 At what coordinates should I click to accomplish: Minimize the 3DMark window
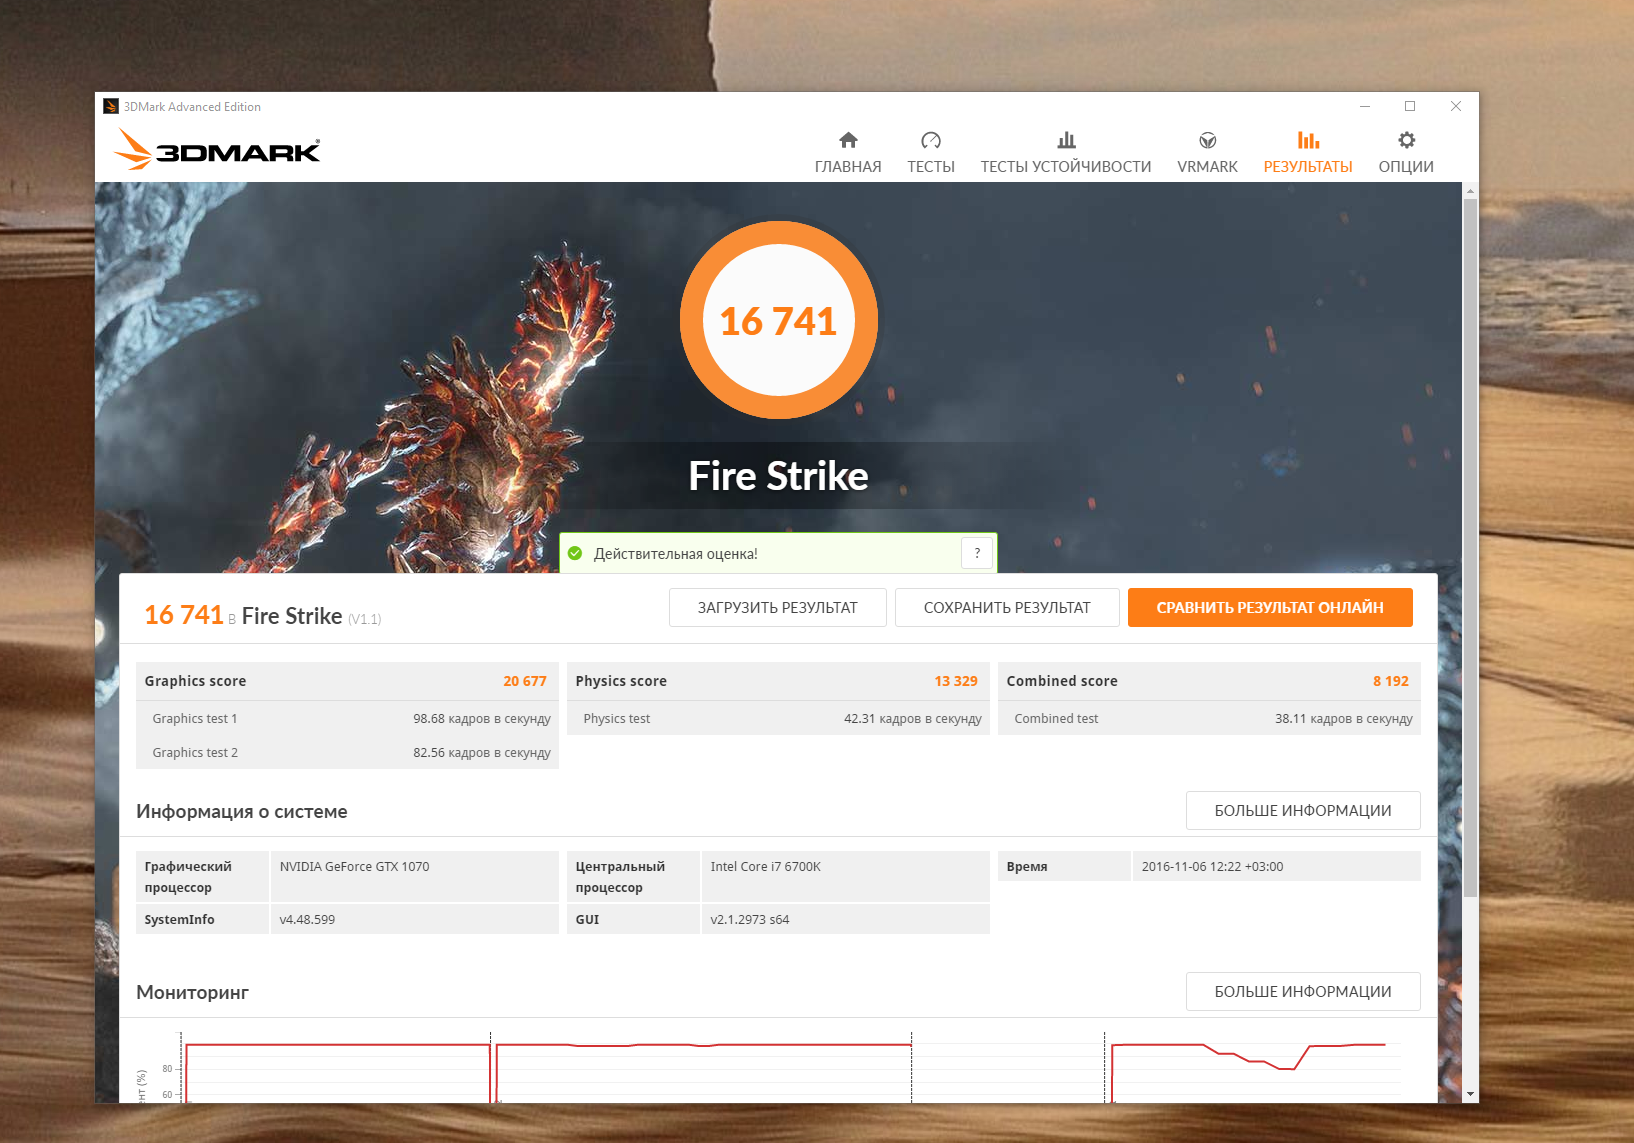point(1365,107)
